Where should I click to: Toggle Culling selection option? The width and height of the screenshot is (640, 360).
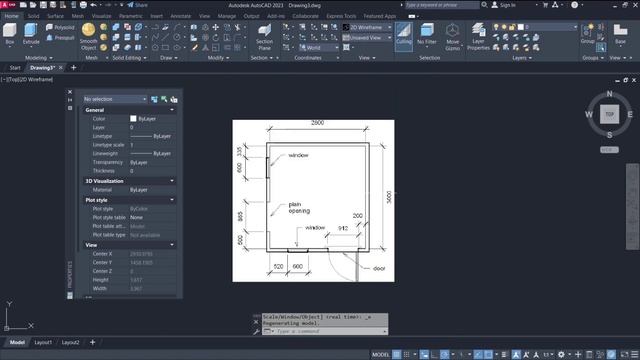coord(404,36)
